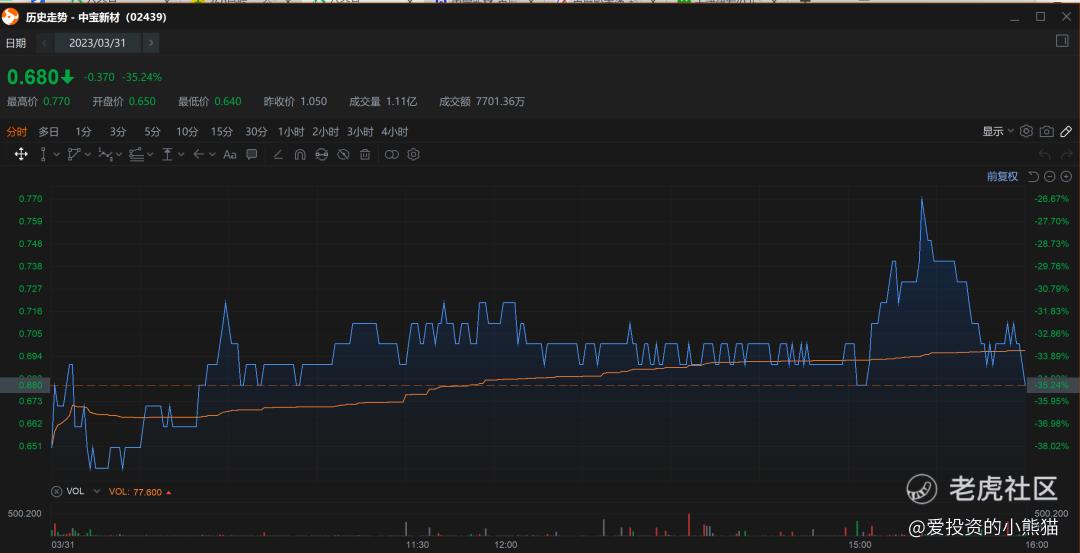Open chart settings gear next to 显示

pyautogui.click(x=1026, y=131)
